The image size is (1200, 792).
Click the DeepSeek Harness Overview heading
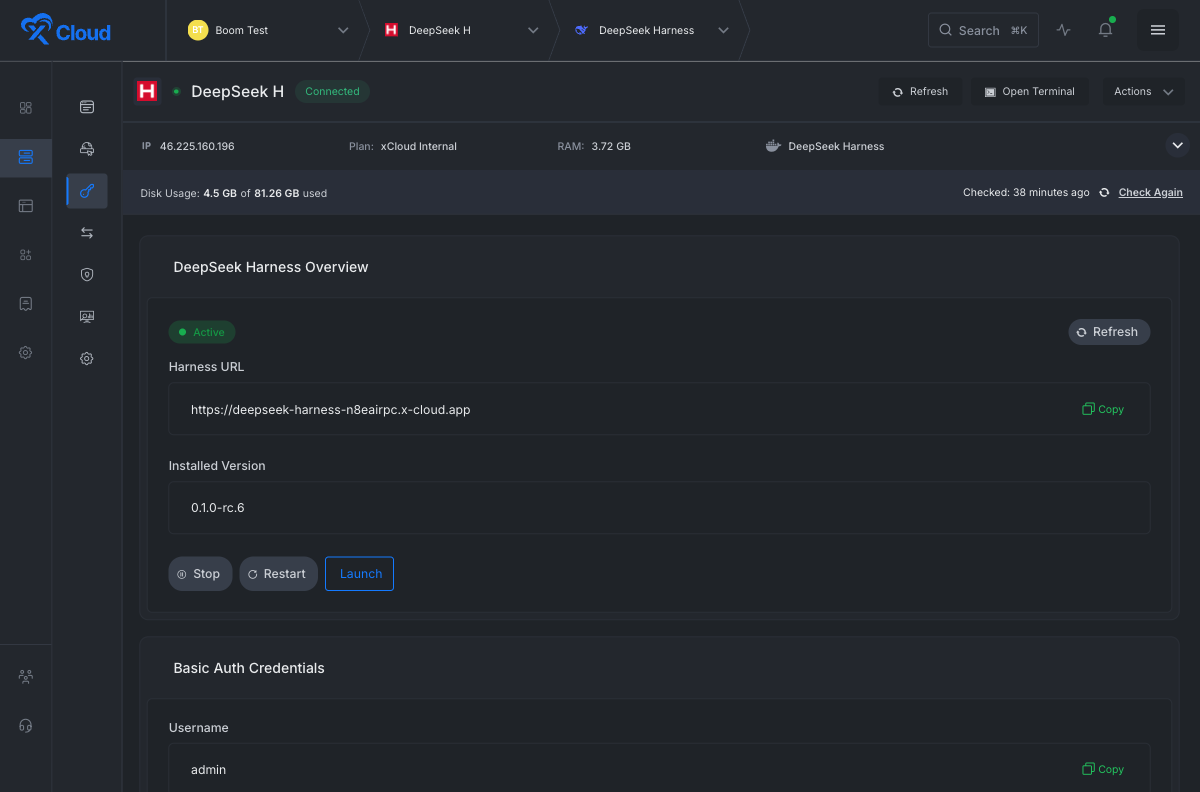click(271, 267)
